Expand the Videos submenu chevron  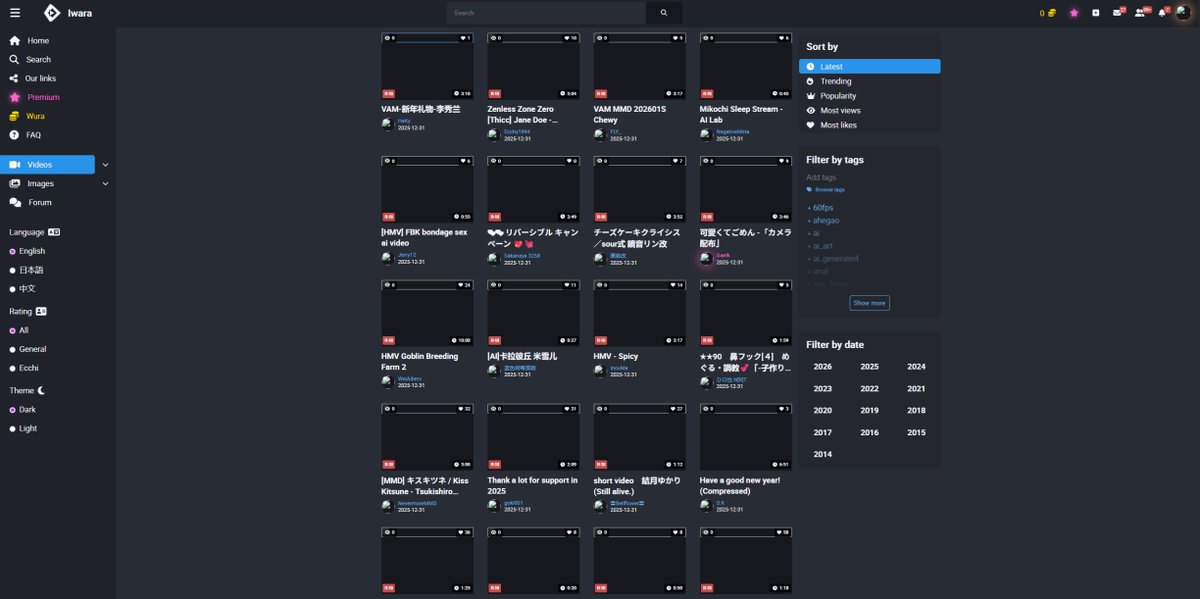pyautogui.click(x=105, y=164)
